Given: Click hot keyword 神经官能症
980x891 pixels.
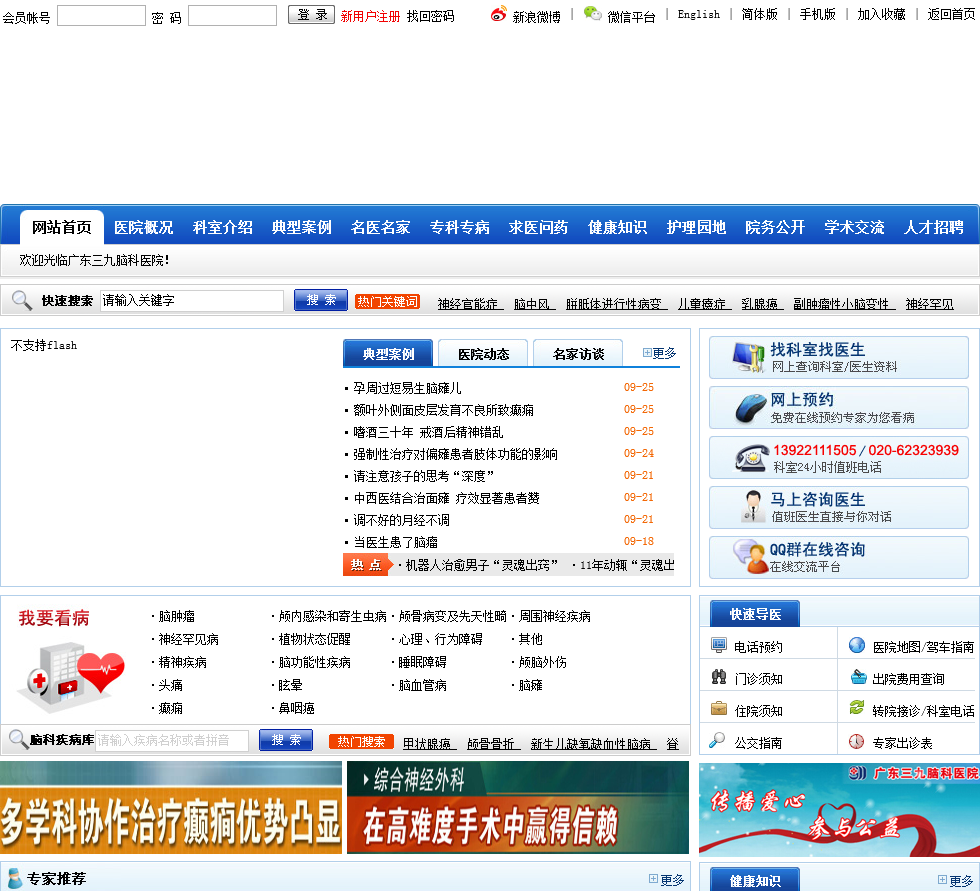Looking at the screenshot, I should (x=468, y=304).
